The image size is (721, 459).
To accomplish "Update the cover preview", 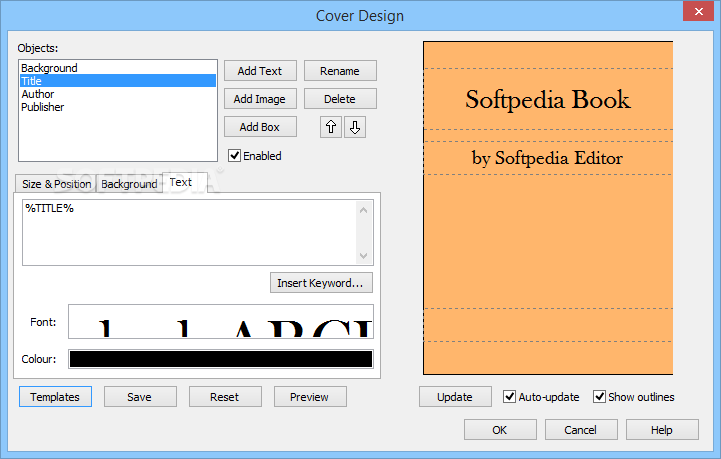I will [x=455, y=397].
